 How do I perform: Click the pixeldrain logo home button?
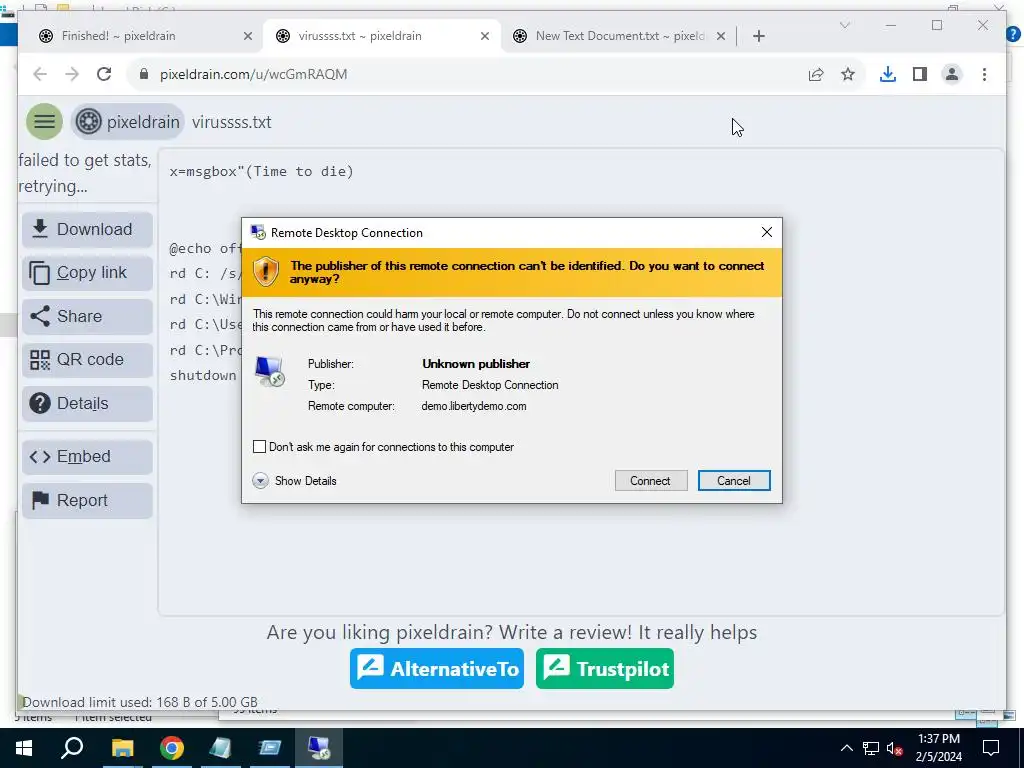pyautogui.click(x=128, y=121)
